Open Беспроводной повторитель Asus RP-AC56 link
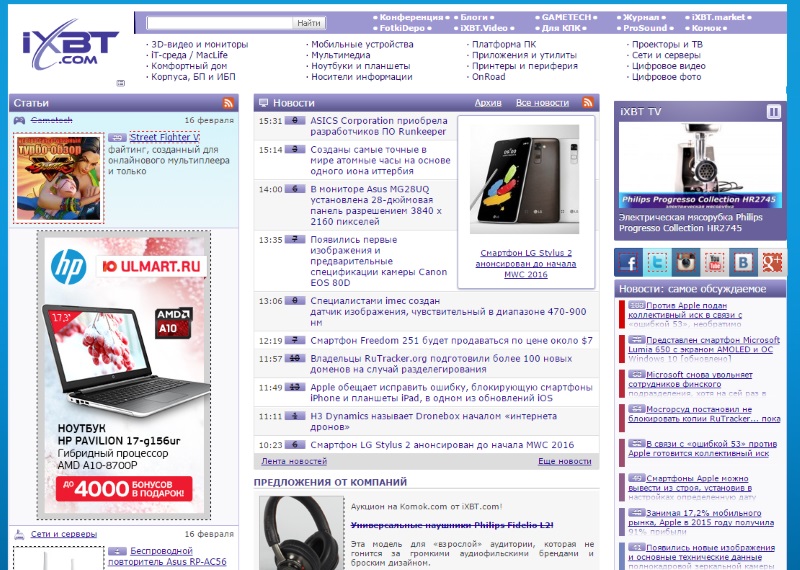Screen dimensions: 800x570 point(167,556)
